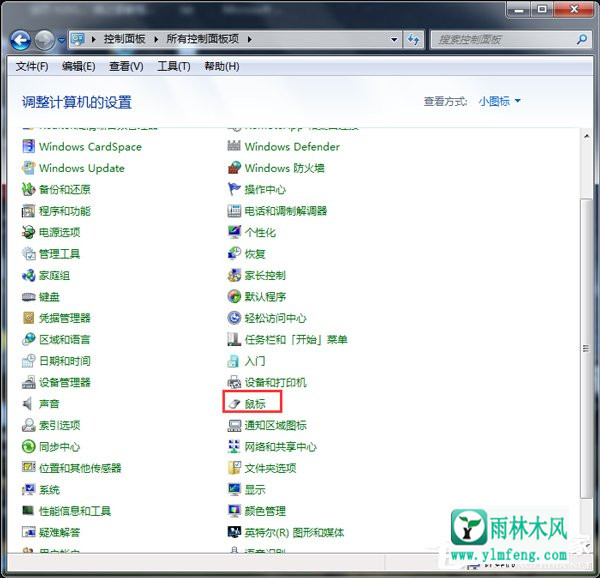This screenshot has height=578, width=600.
Task: Open the Windows Update icon
Action: click(28, 168)
